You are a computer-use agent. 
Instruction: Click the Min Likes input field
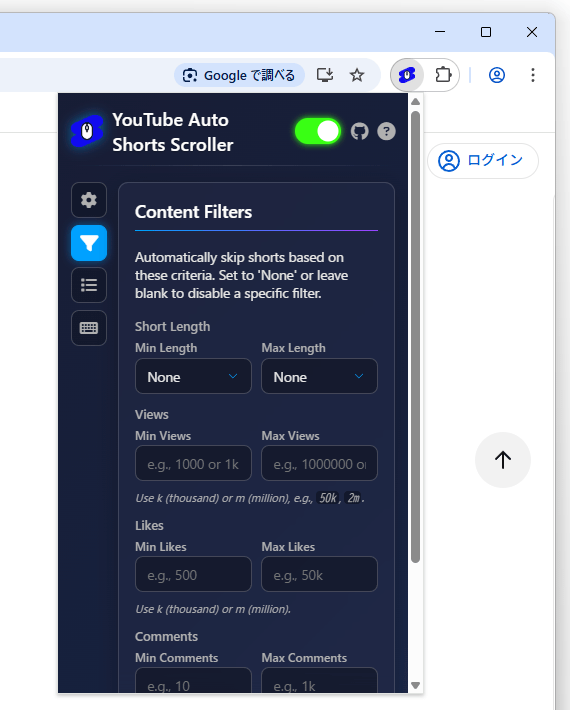[x=193, y=574]
